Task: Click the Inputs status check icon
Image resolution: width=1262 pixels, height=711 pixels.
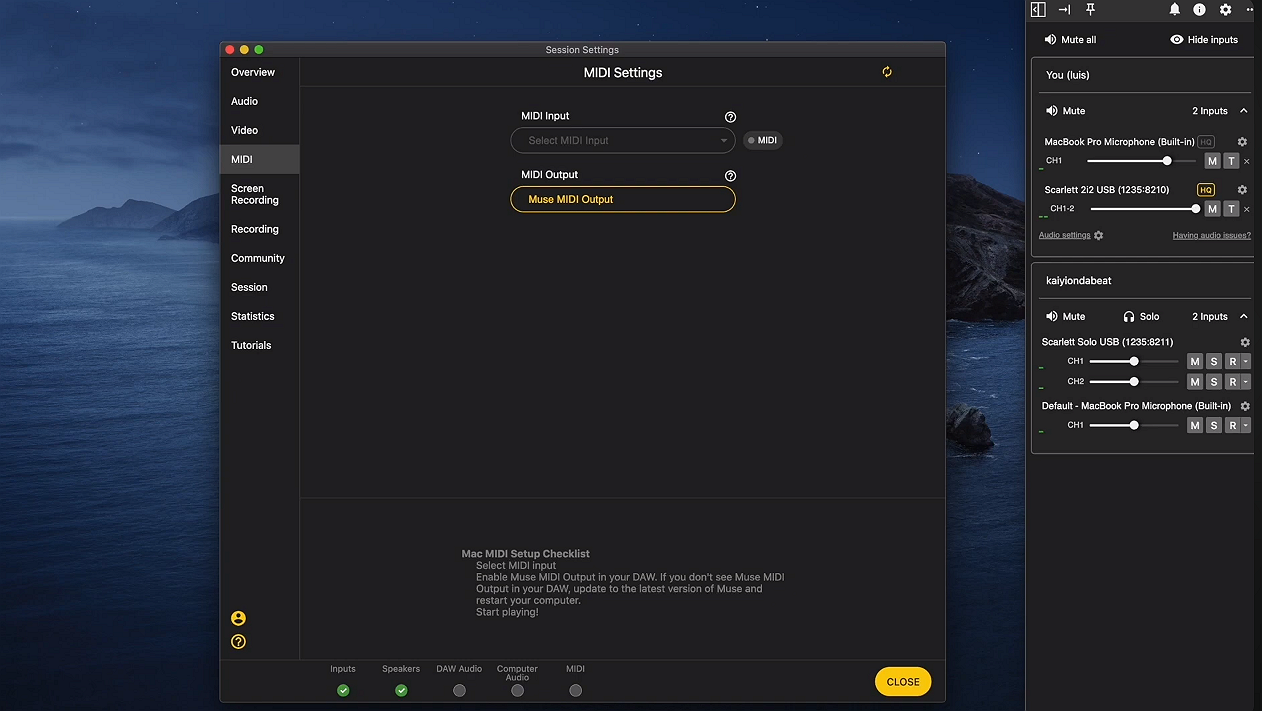Action: 343,690
